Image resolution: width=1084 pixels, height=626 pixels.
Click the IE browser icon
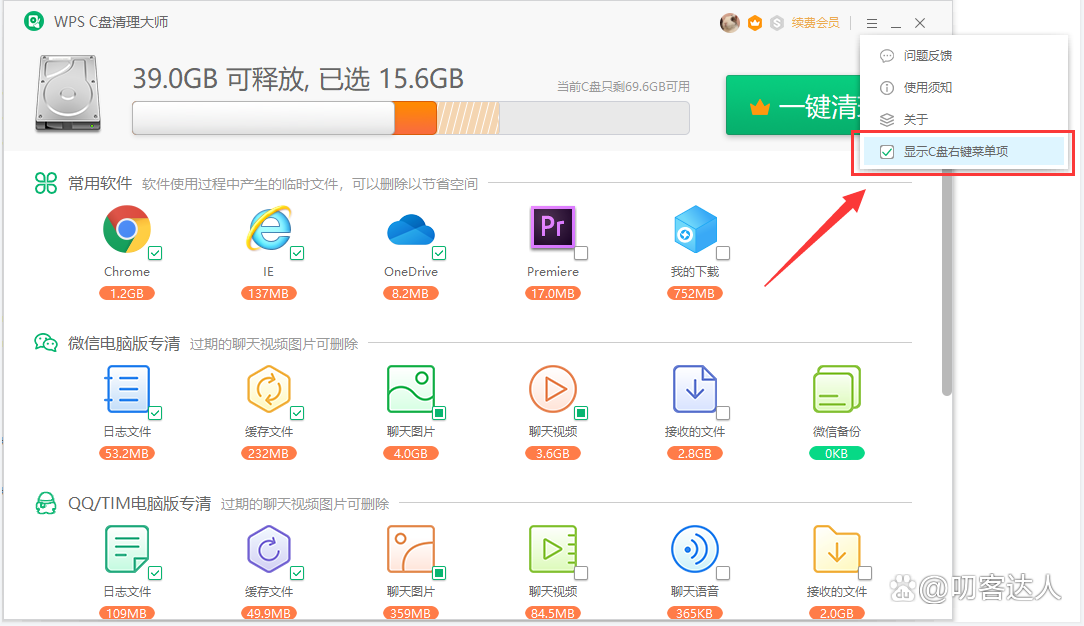268,229
